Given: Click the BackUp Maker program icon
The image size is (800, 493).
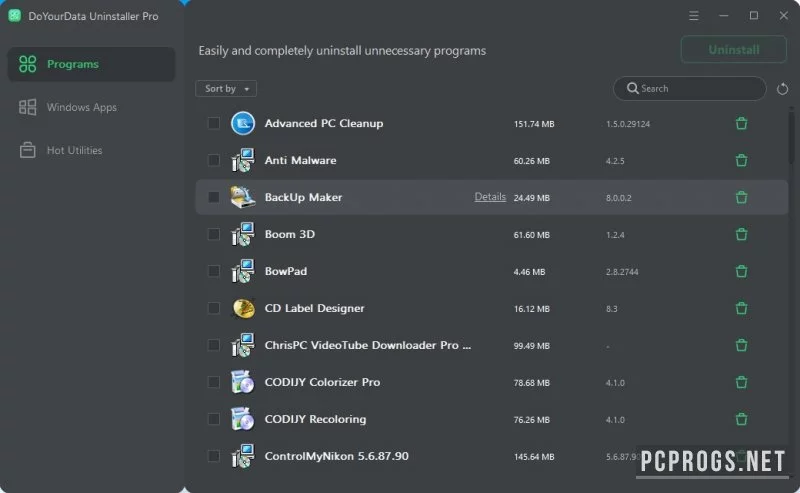Looking at the screenshot, I should 243,197.
